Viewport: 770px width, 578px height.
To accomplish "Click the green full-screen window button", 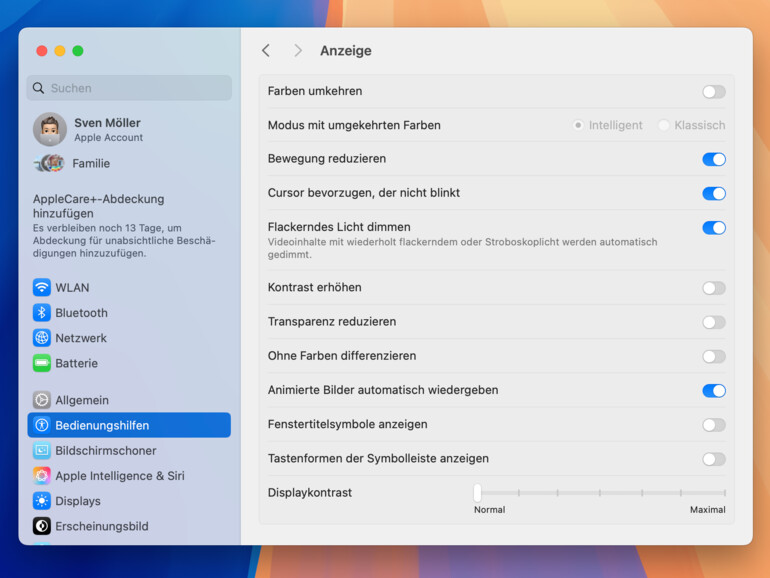I will pos(78,51).
